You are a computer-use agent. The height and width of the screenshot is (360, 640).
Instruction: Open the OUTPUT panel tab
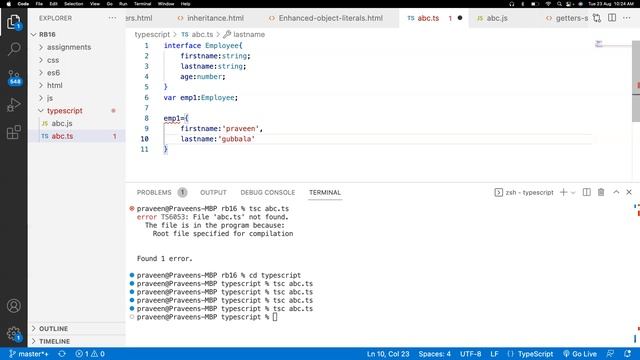(213, 192)
